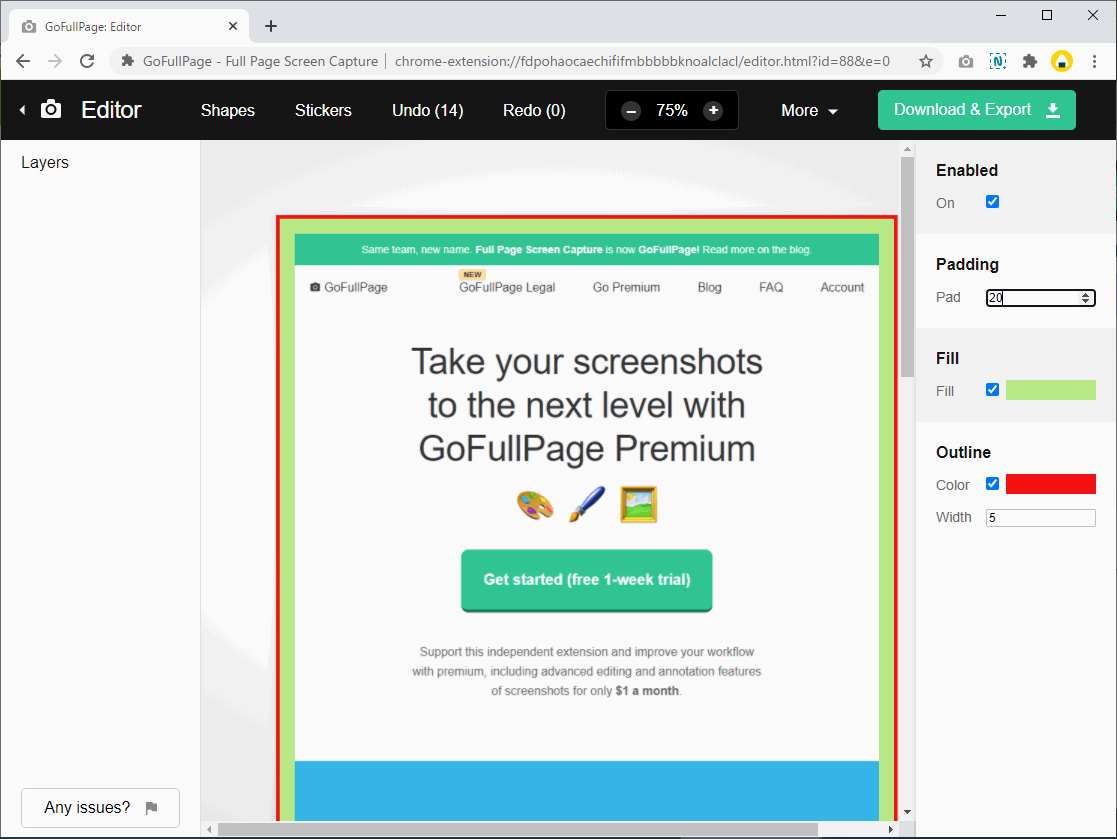The height and width of the screenshot is (839, 1117).
Task: Select the GoFullPage: Editor browser tab
Action: pos(129,26)
